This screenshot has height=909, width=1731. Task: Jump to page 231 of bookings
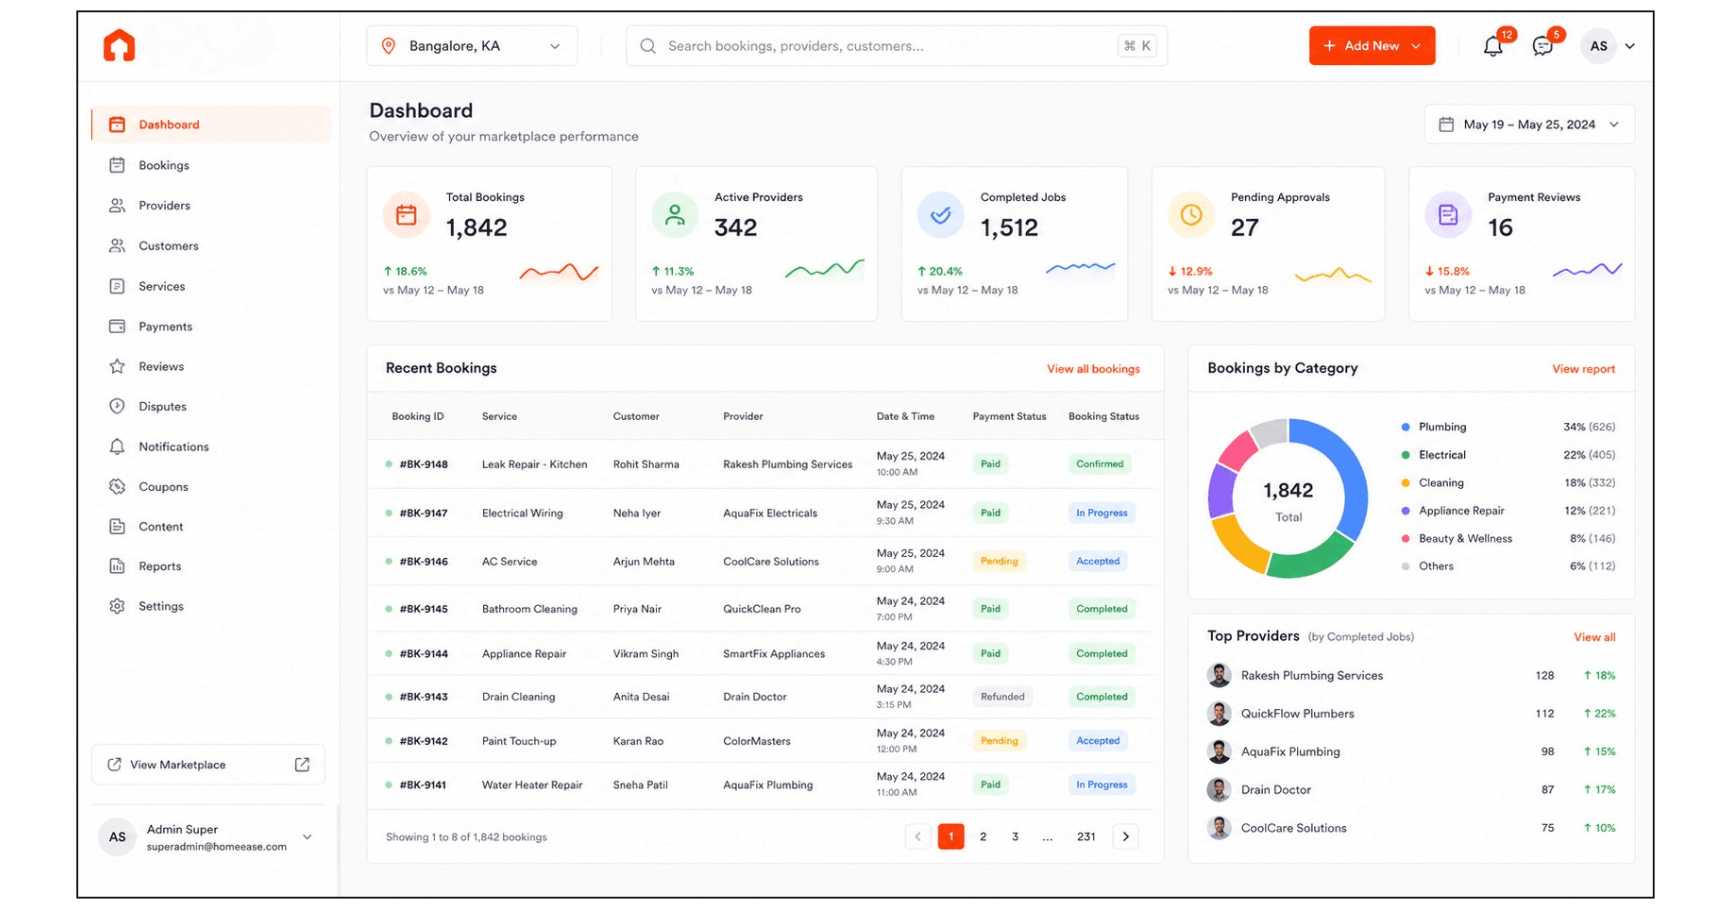(1086, 837)
